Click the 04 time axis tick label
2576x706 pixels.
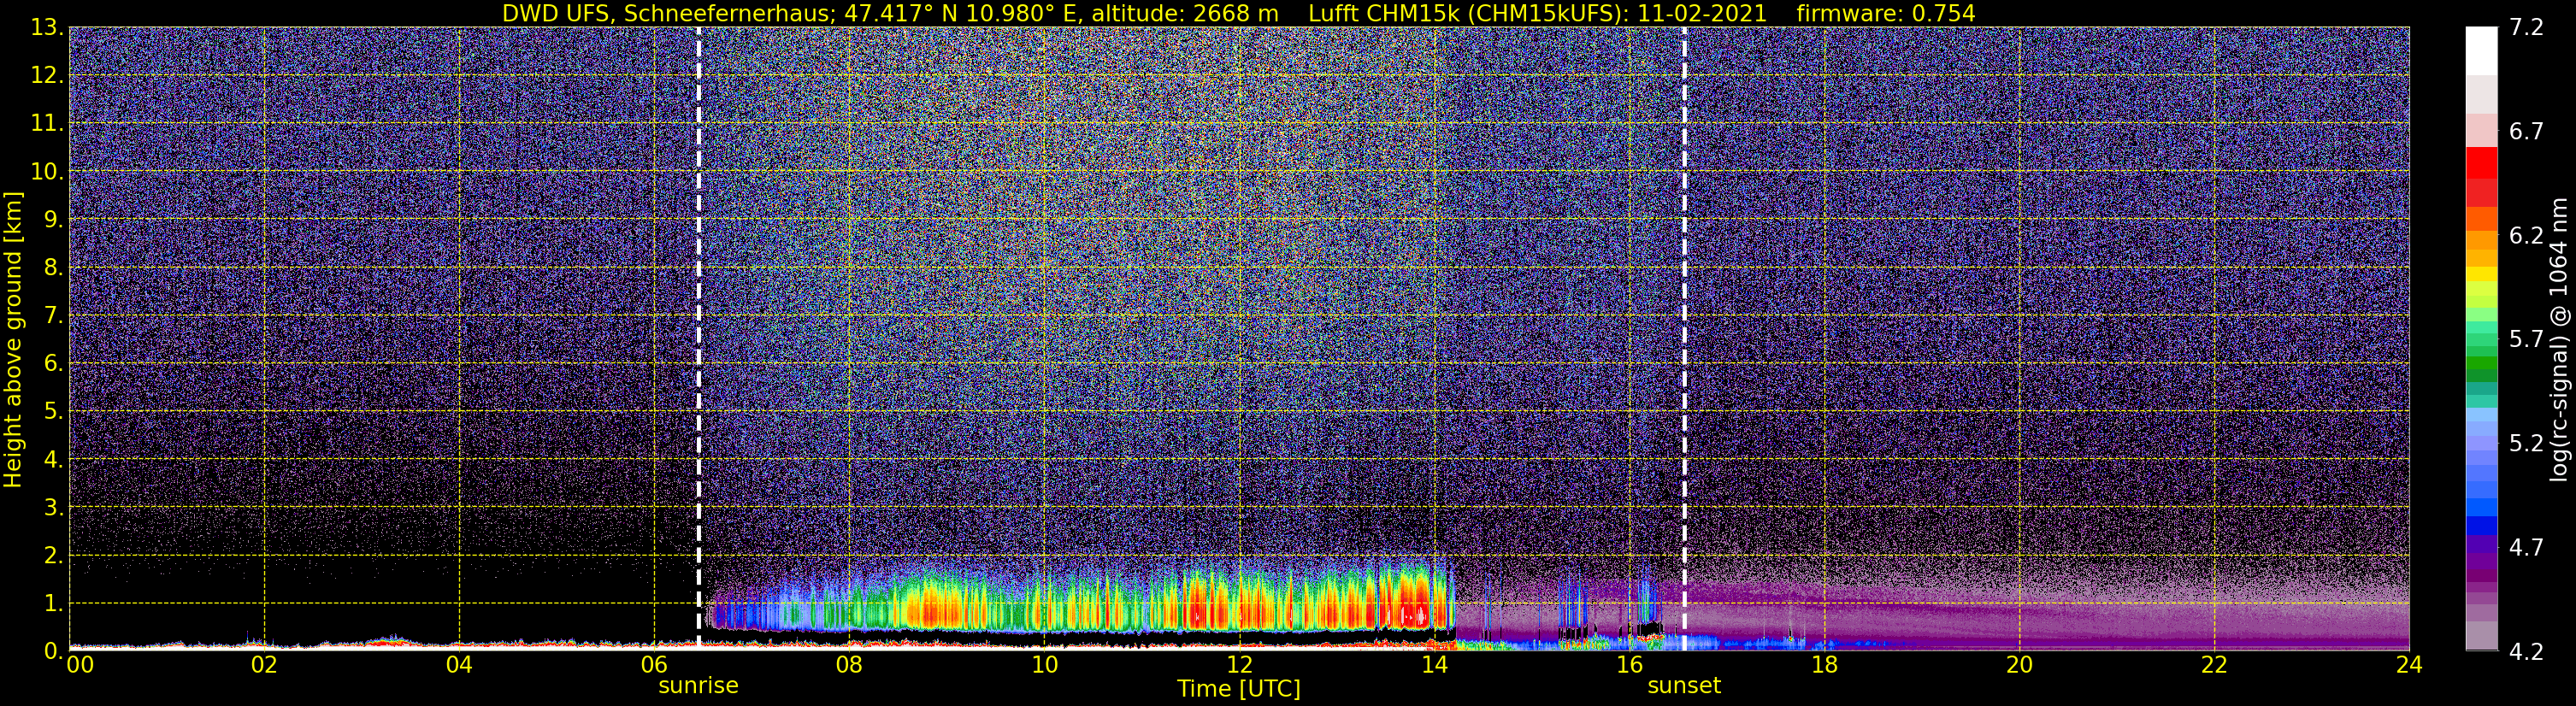(459, 665)
